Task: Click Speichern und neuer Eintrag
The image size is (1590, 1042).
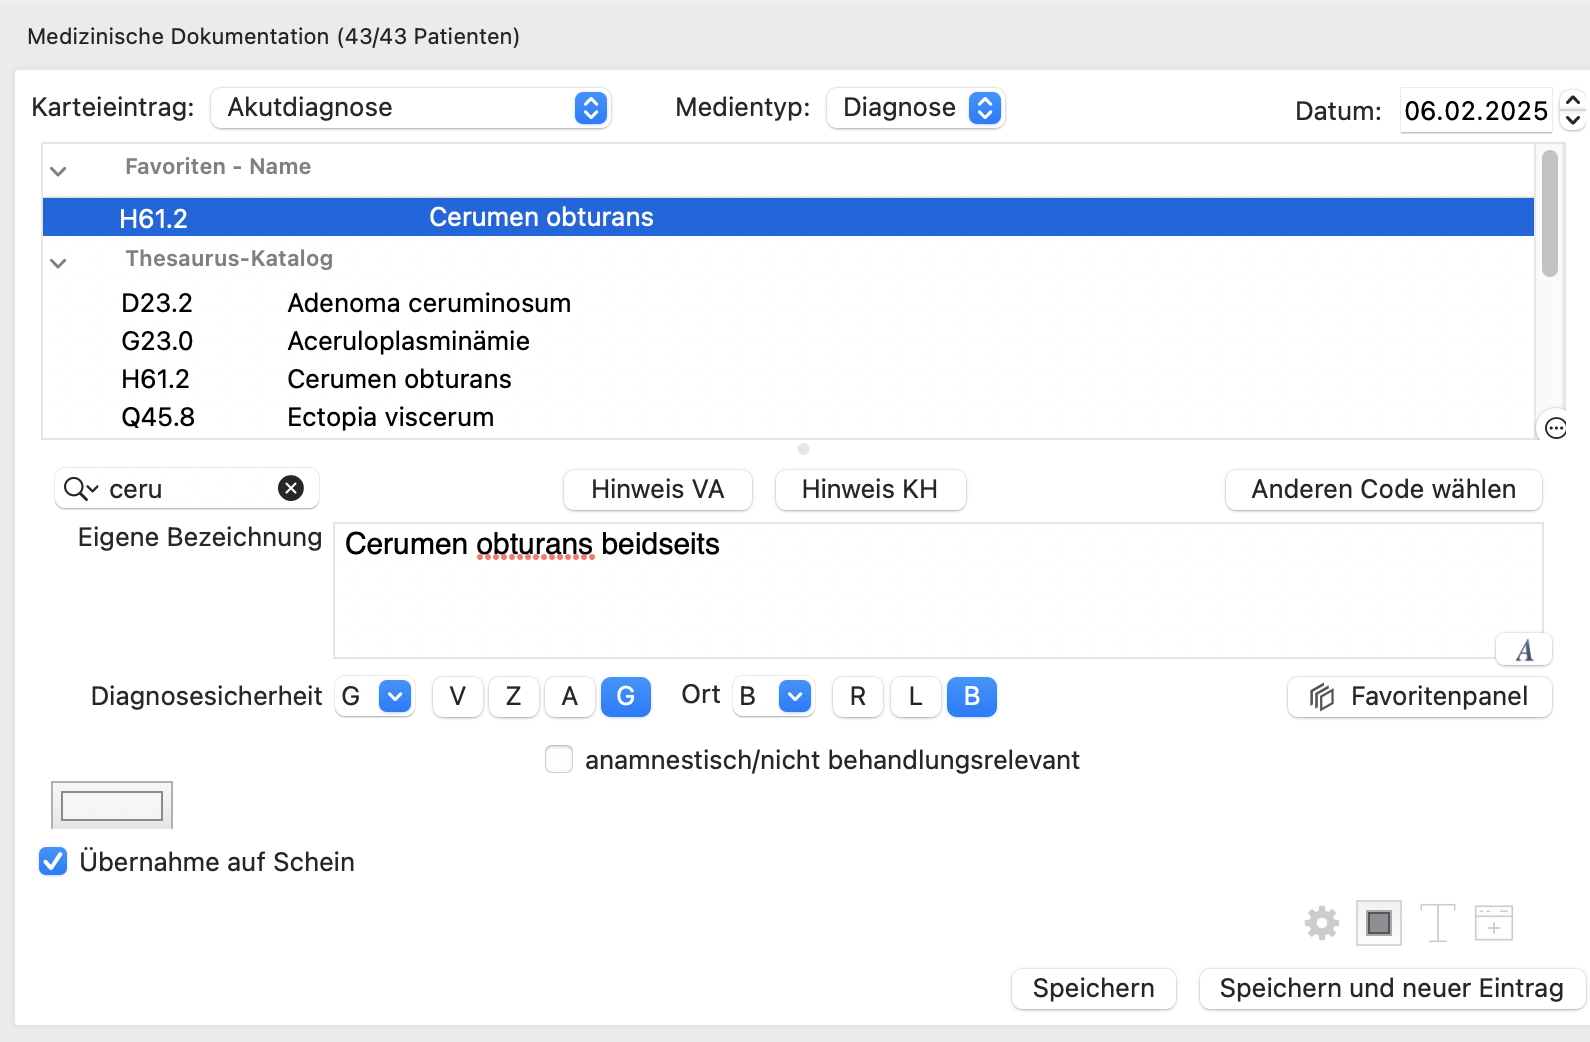Action: click(1392, 989)
